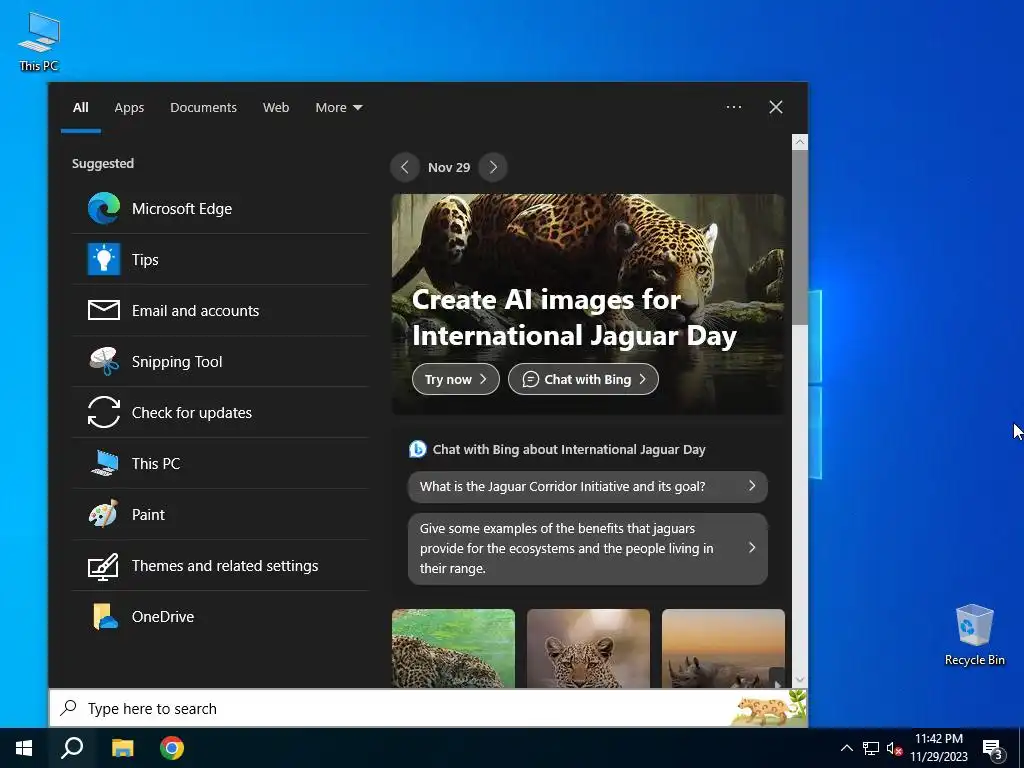This screenshot has width=1024, height=768.
Task: Open the leopard cub face thumbnail
Action: [588, 648]
